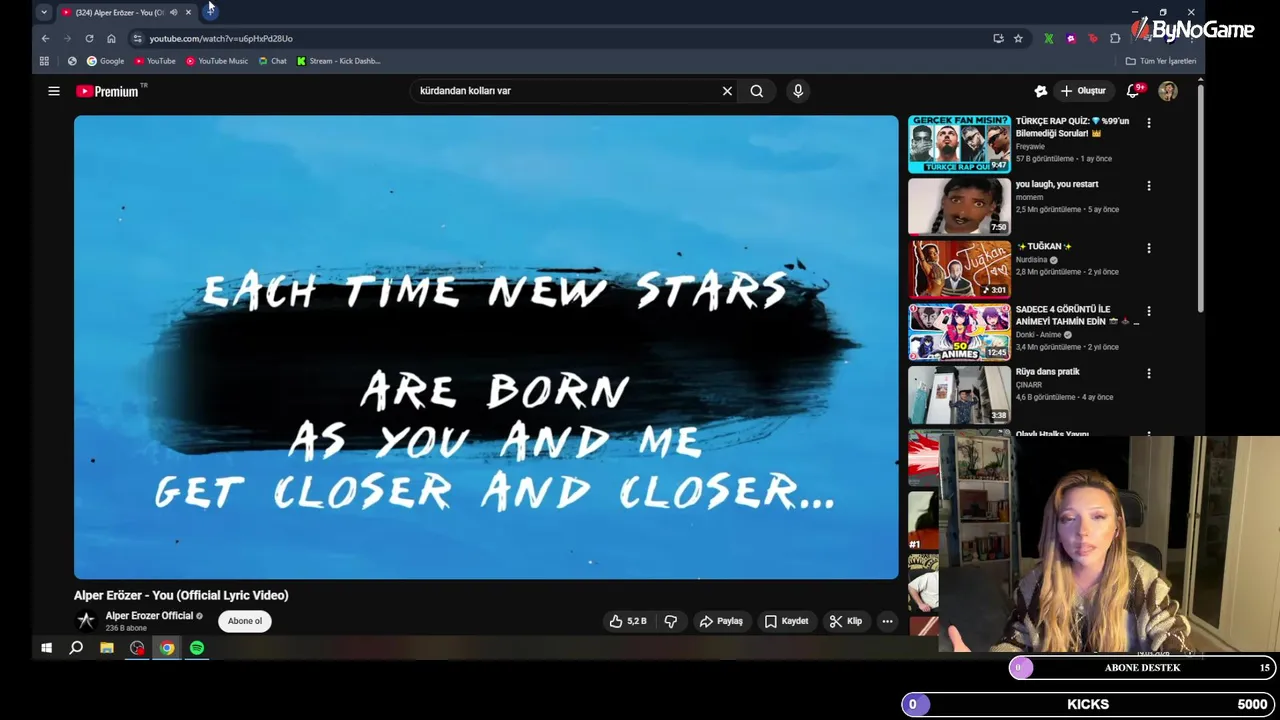This screenshot has height=720, width=1280.
Task: Open the apps grid in the bookmarks bar
Action: tap(44, 61)
